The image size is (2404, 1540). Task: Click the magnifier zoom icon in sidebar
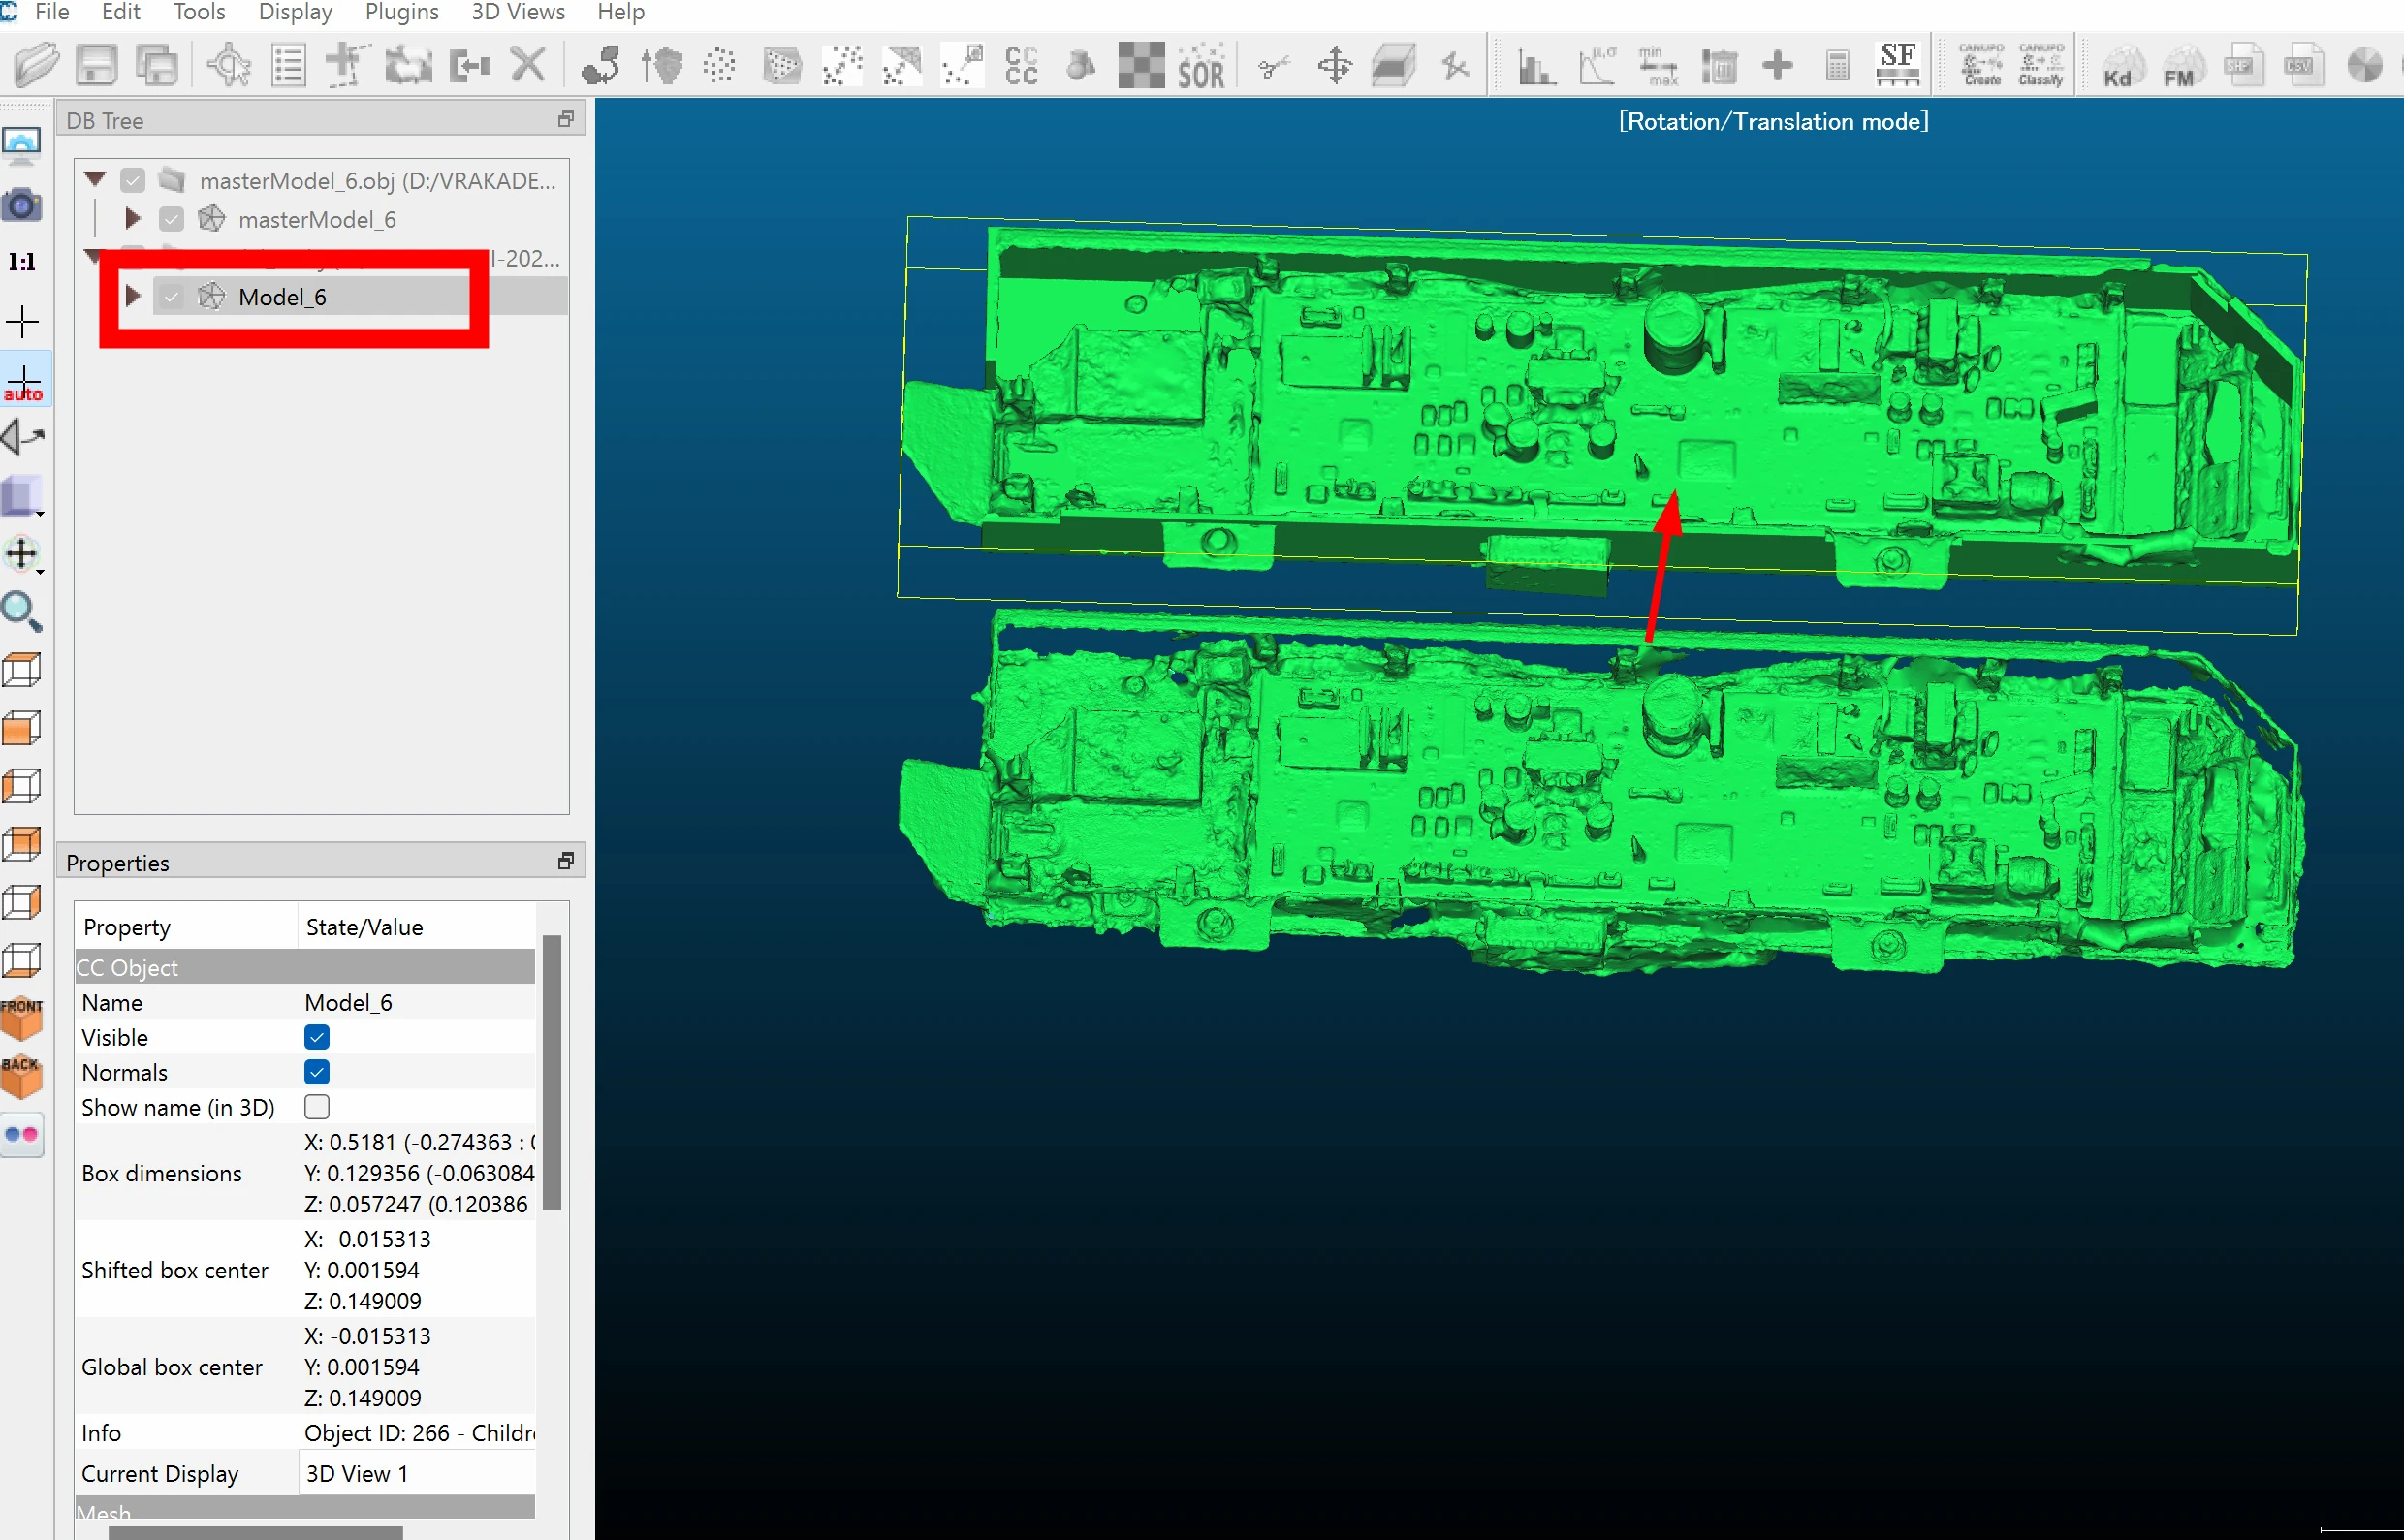coord(21,611)
